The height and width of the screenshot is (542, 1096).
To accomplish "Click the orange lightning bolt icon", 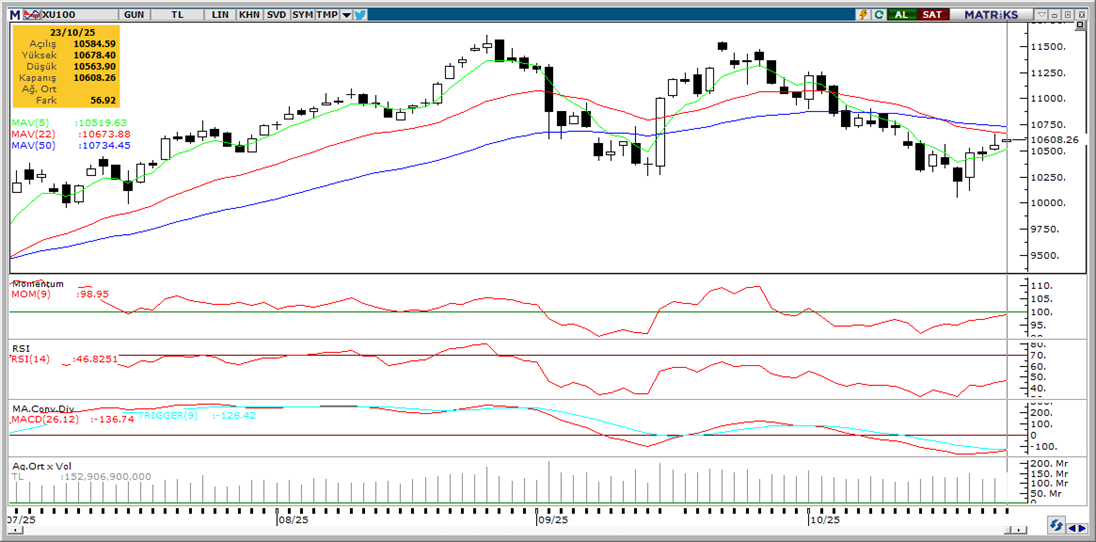I will click(863, 15).
